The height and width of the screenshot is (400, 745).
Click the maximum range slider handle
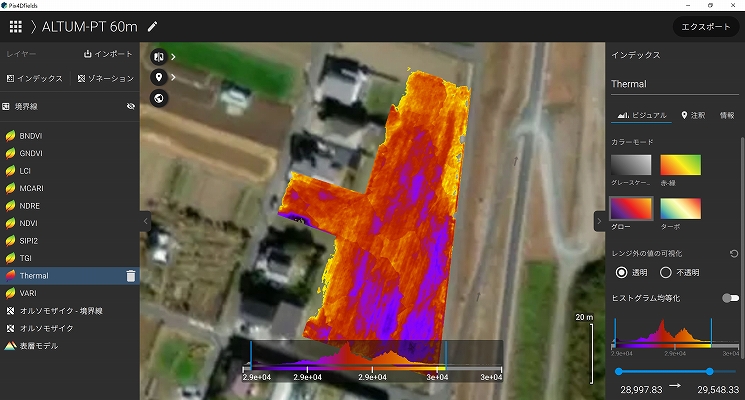tap(709, 371)
